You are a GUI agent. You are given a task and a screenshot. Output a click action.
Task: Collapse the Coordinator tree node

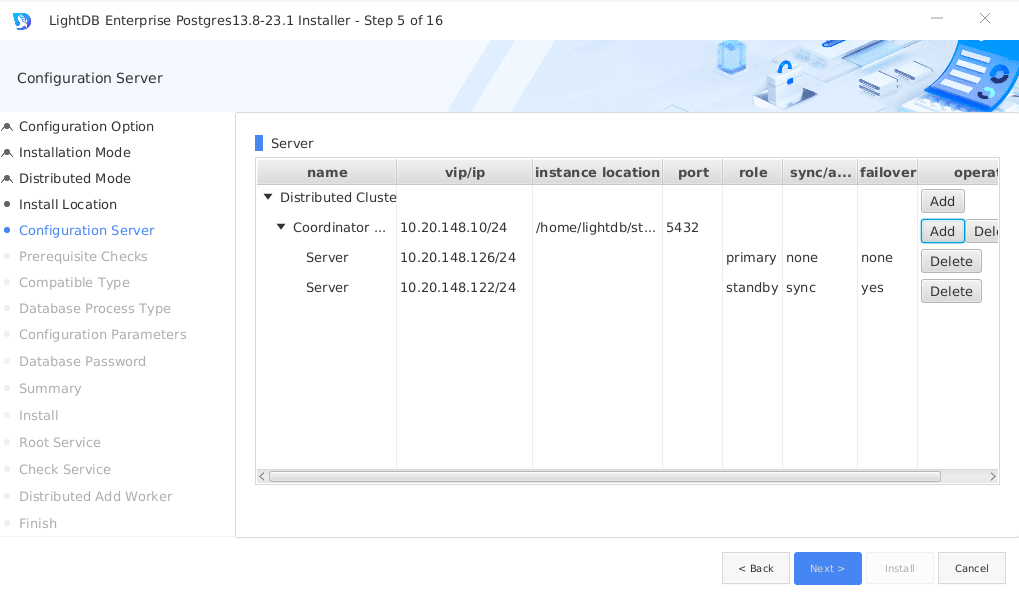tap(281, 227)
